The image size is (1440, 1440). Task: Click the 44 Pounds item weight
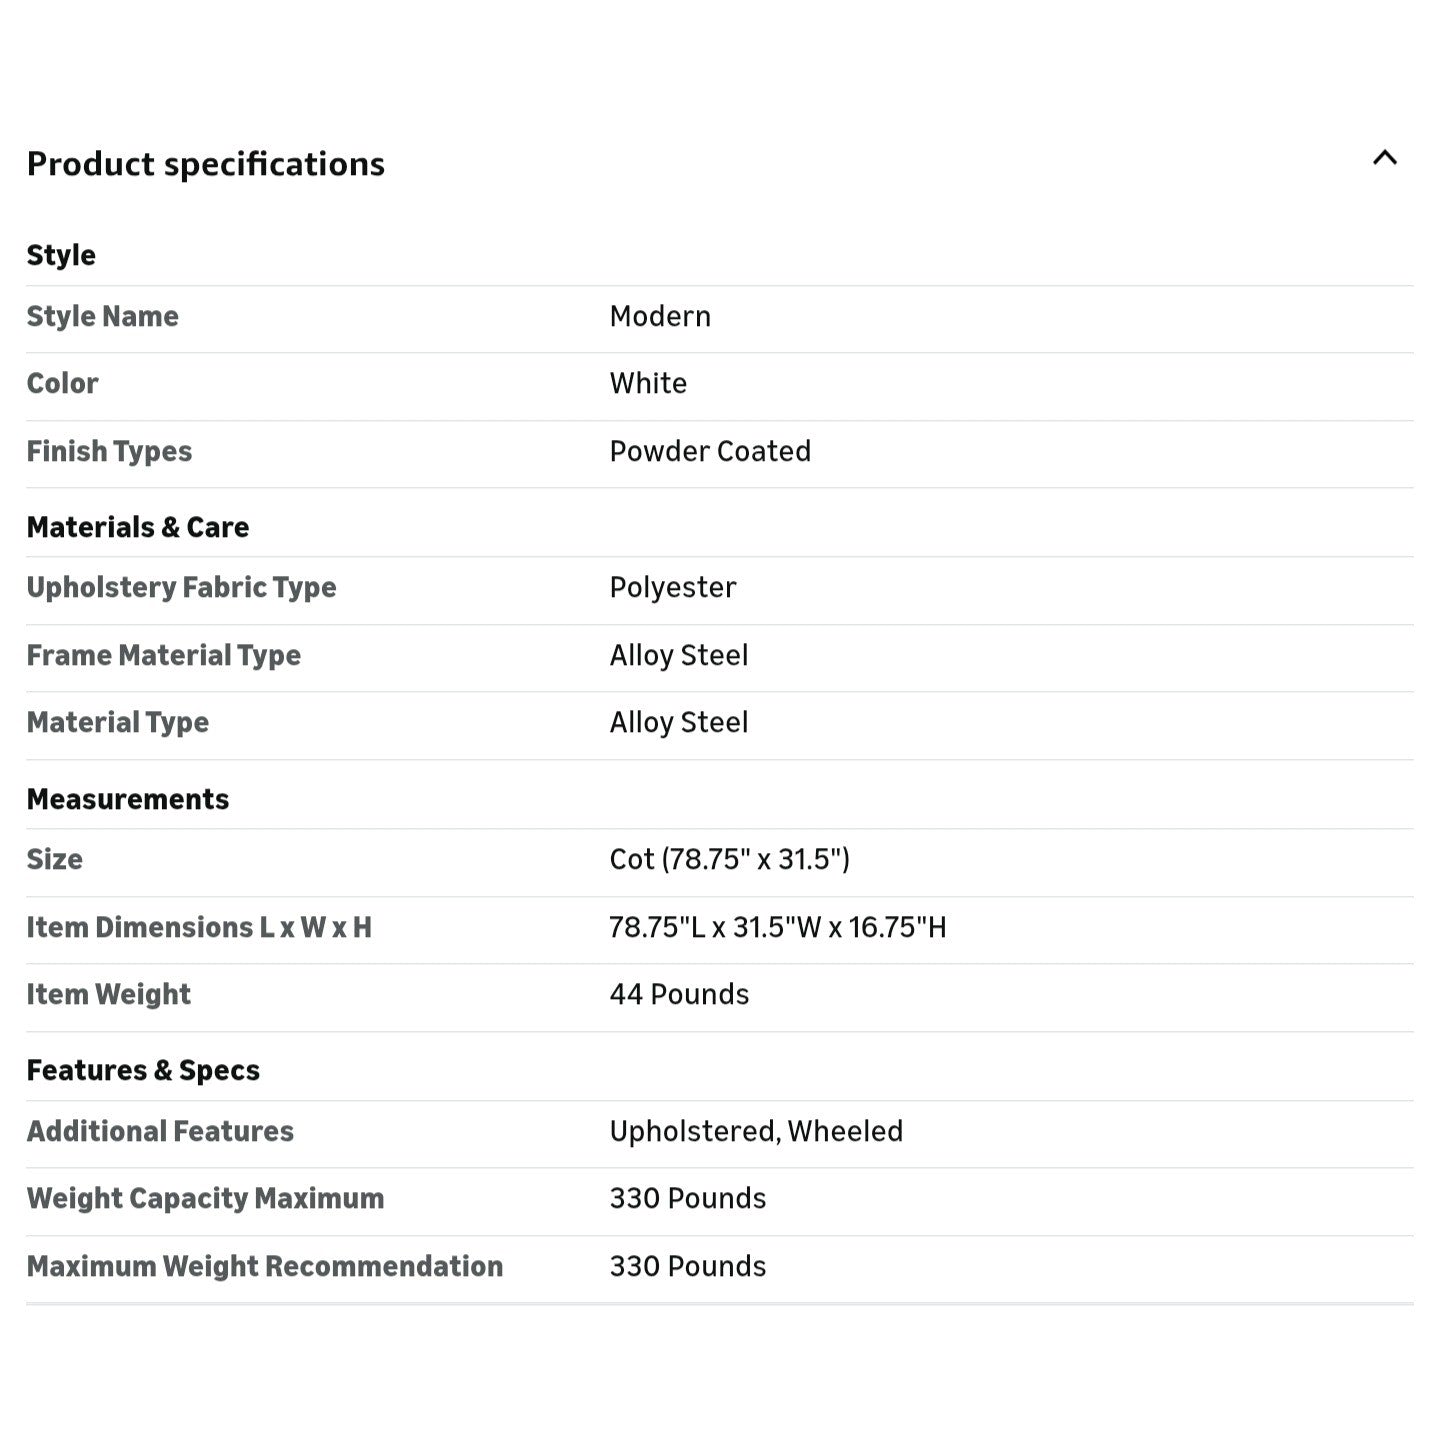679,995
